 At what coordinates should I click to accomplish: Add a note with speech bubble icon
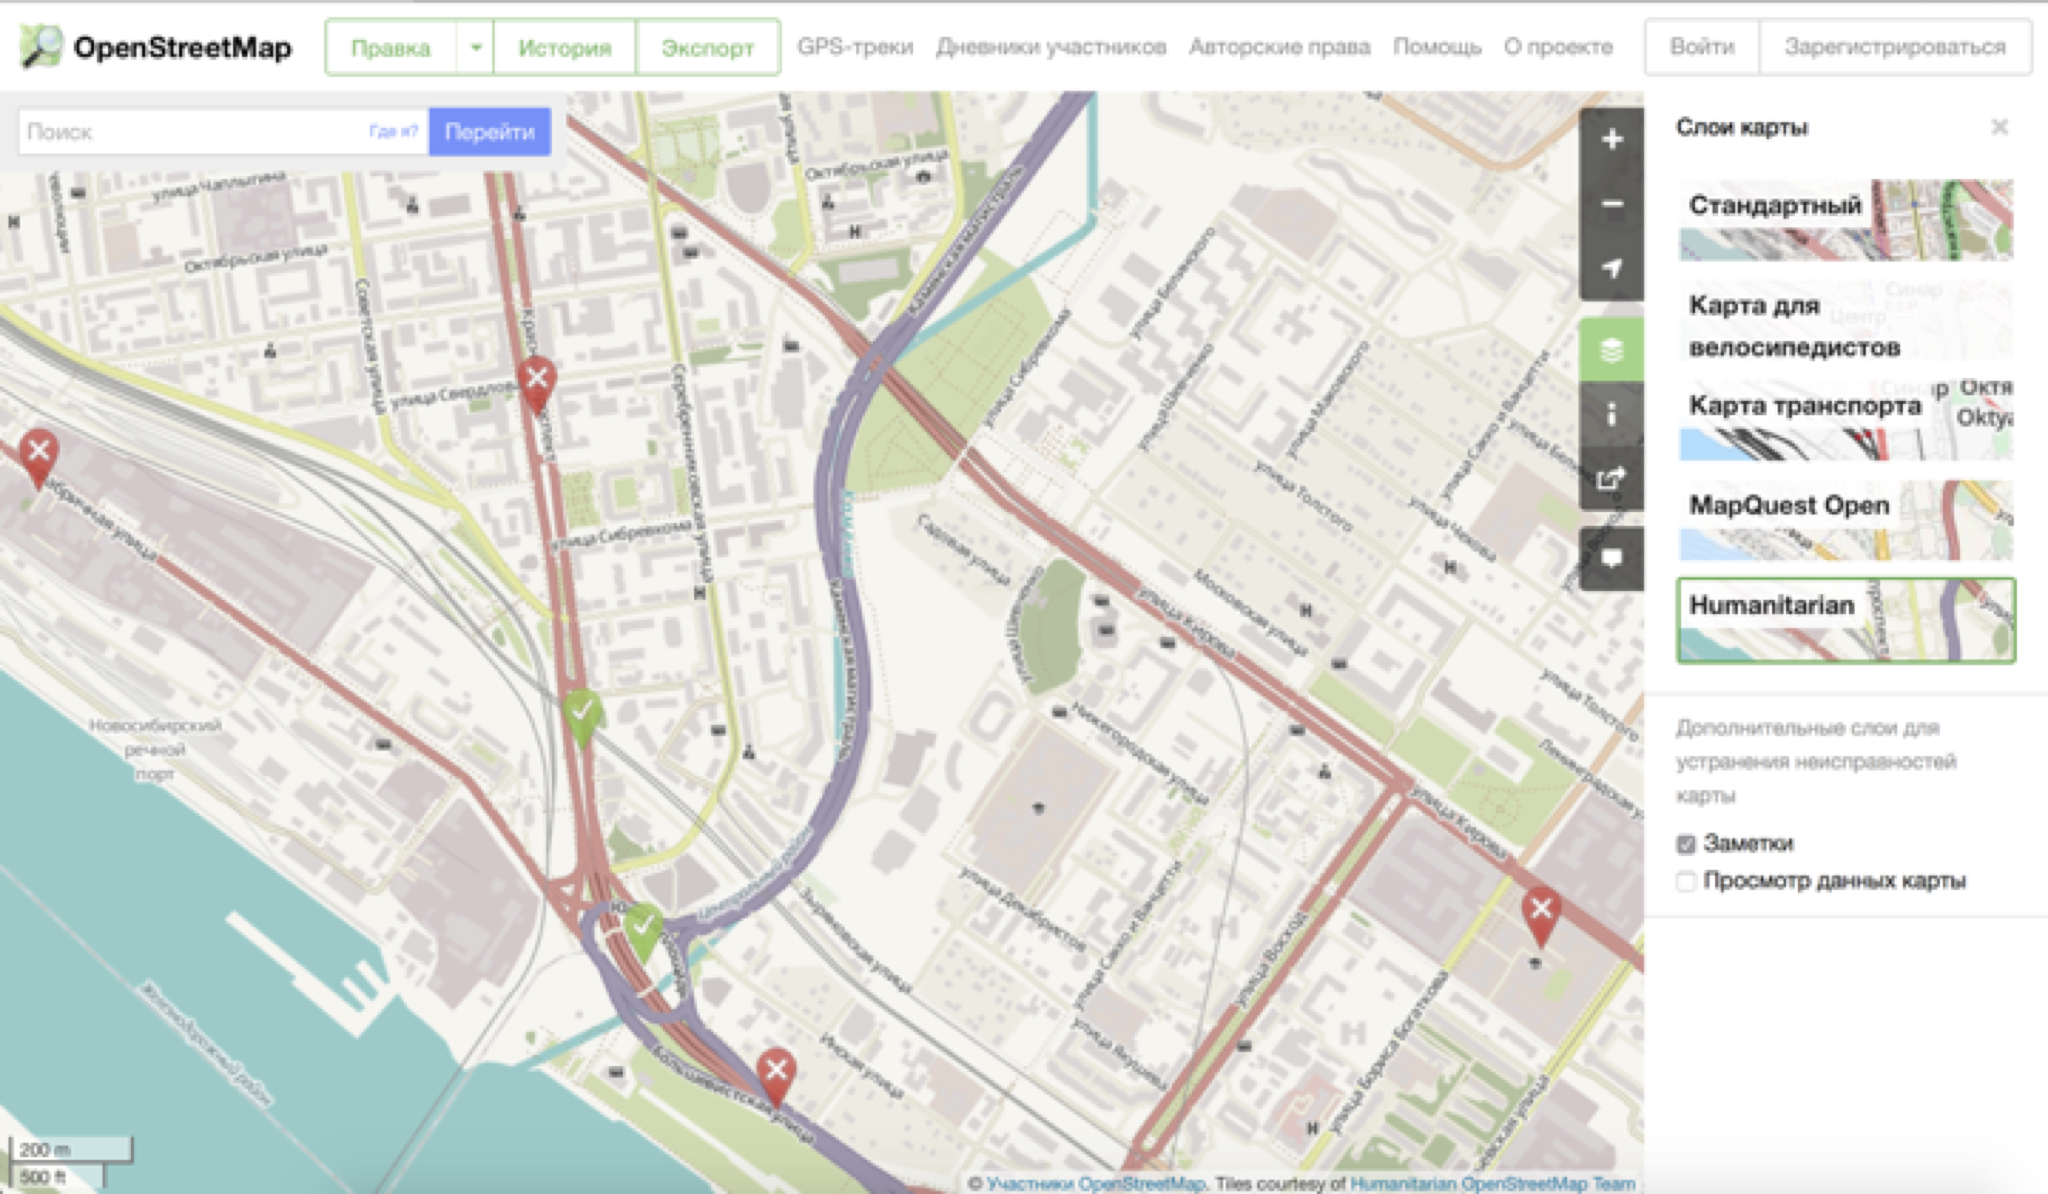[1611, 558]
